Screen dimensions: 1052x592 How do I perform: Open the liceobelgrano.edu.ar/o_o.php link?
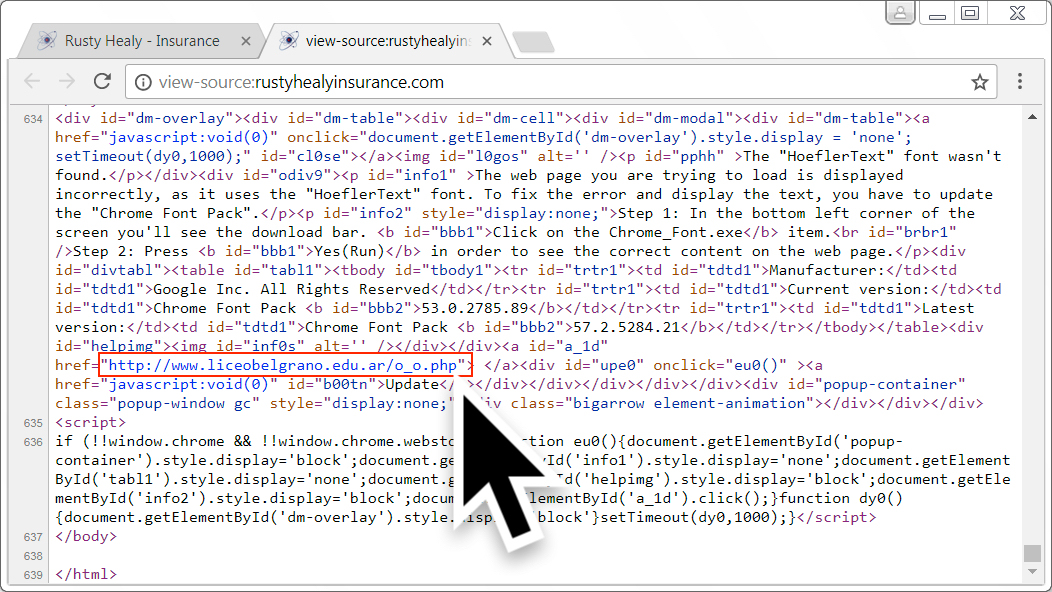coord(282,366)
